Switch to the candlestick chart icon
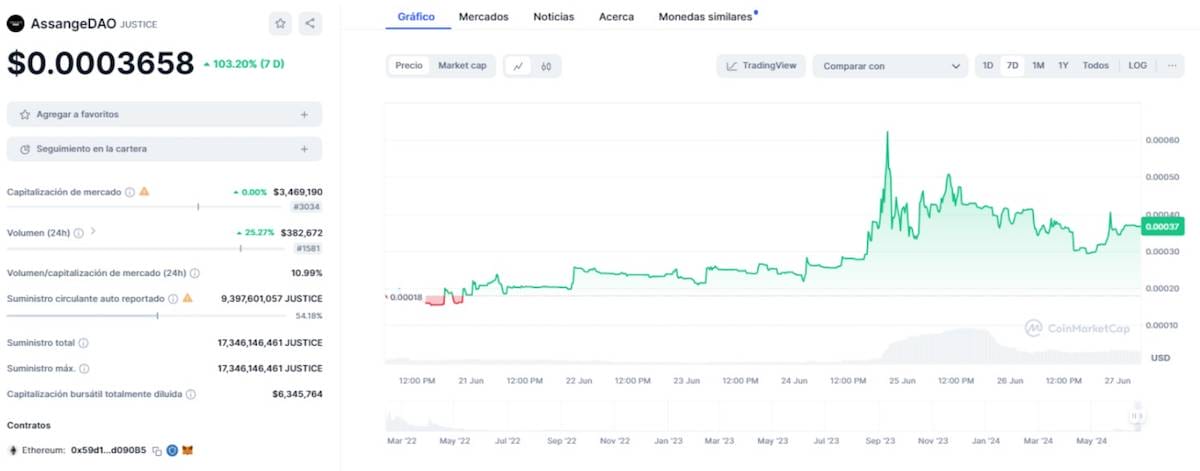1200x471 pixels. tap(546, 66)
